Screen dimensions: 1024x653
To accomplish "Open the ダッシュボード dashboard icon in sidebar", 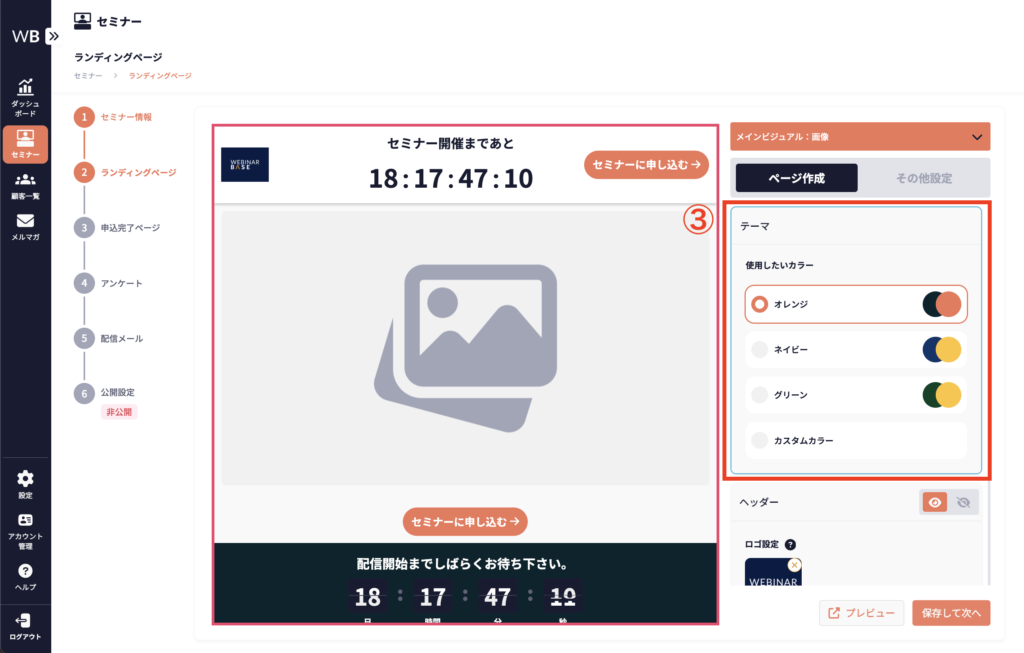I will tap(25, 90).
